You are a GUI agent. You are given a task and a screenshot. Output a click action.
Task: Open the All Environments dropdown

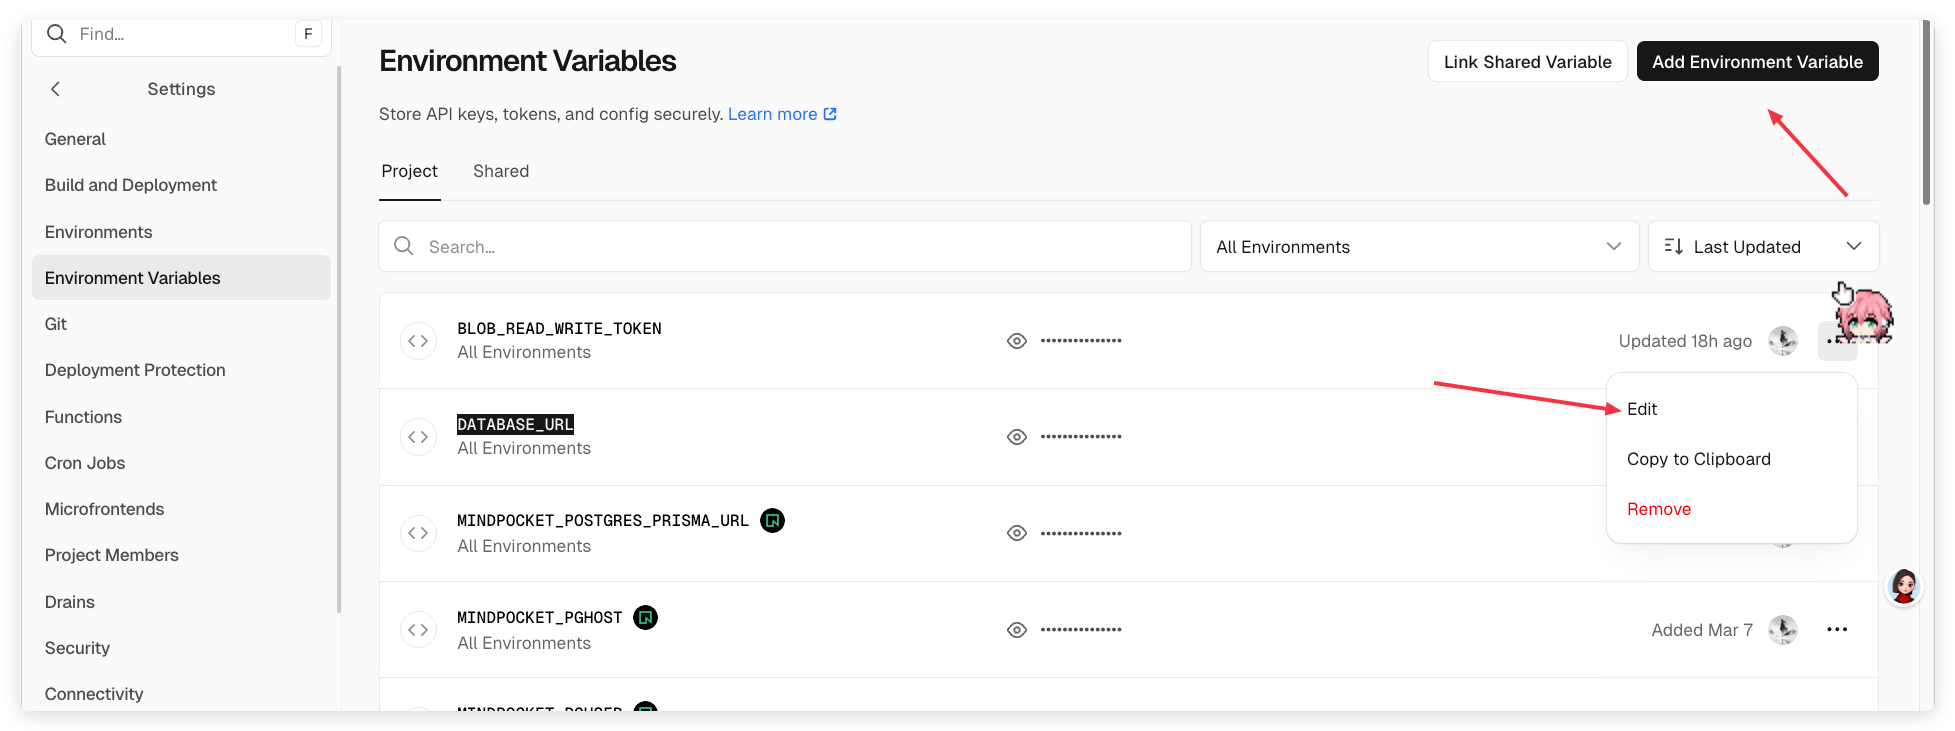point(1418,247)
